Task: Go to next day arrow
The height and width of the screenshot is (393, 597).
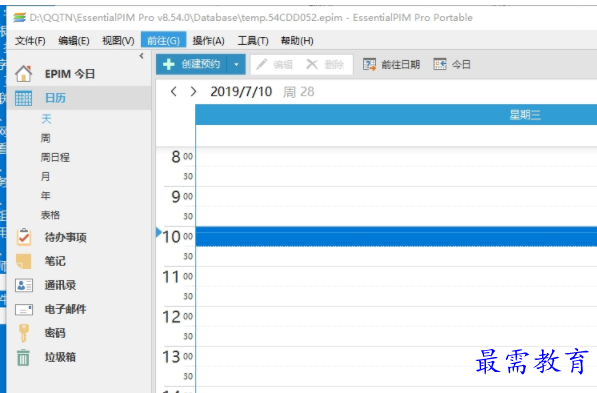Action: coord(193,91)
